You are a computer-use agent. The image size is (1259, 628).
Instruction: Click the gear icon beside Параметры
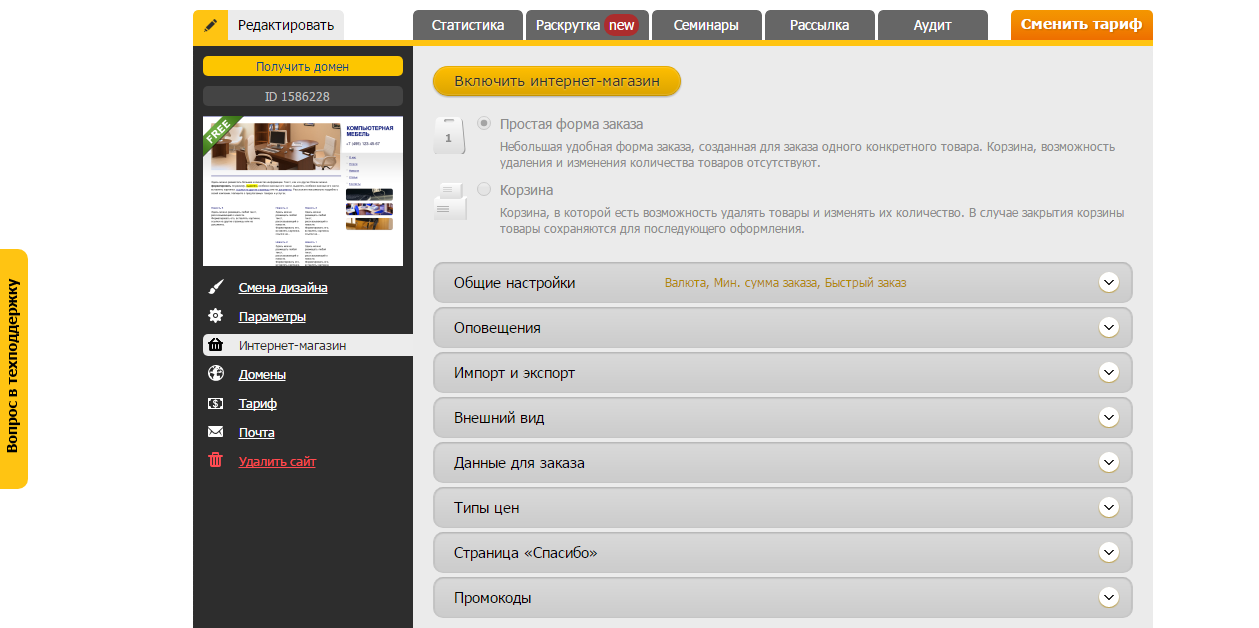coord(215,316)
